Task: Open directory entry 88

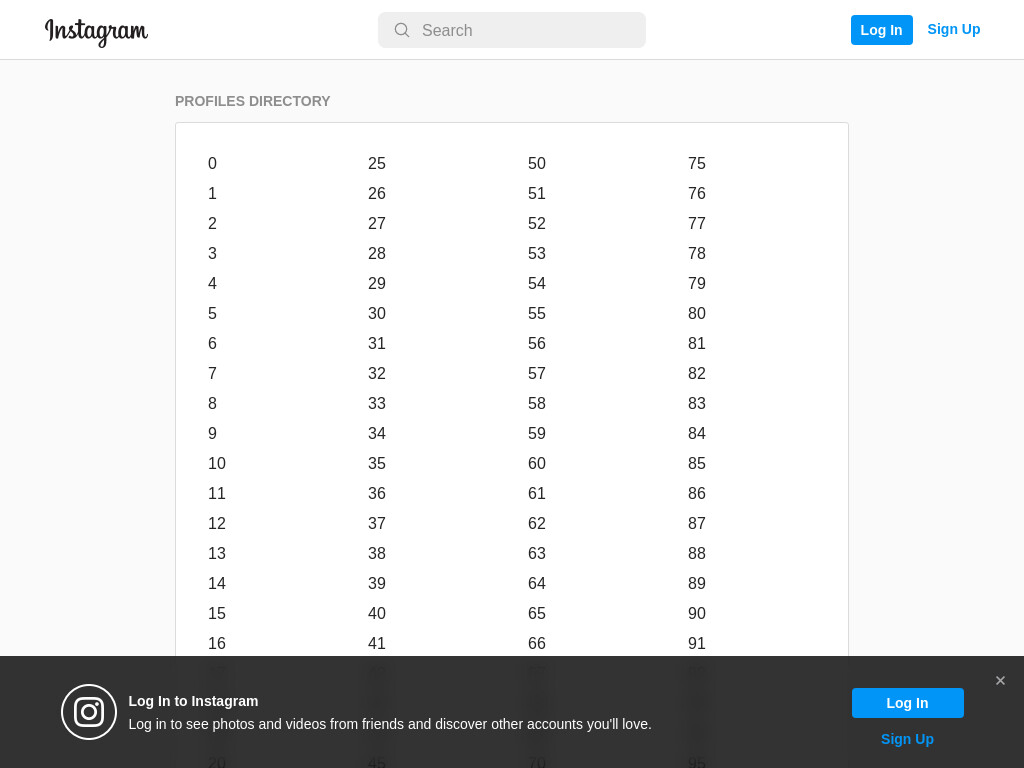Action: pos(697,554)
